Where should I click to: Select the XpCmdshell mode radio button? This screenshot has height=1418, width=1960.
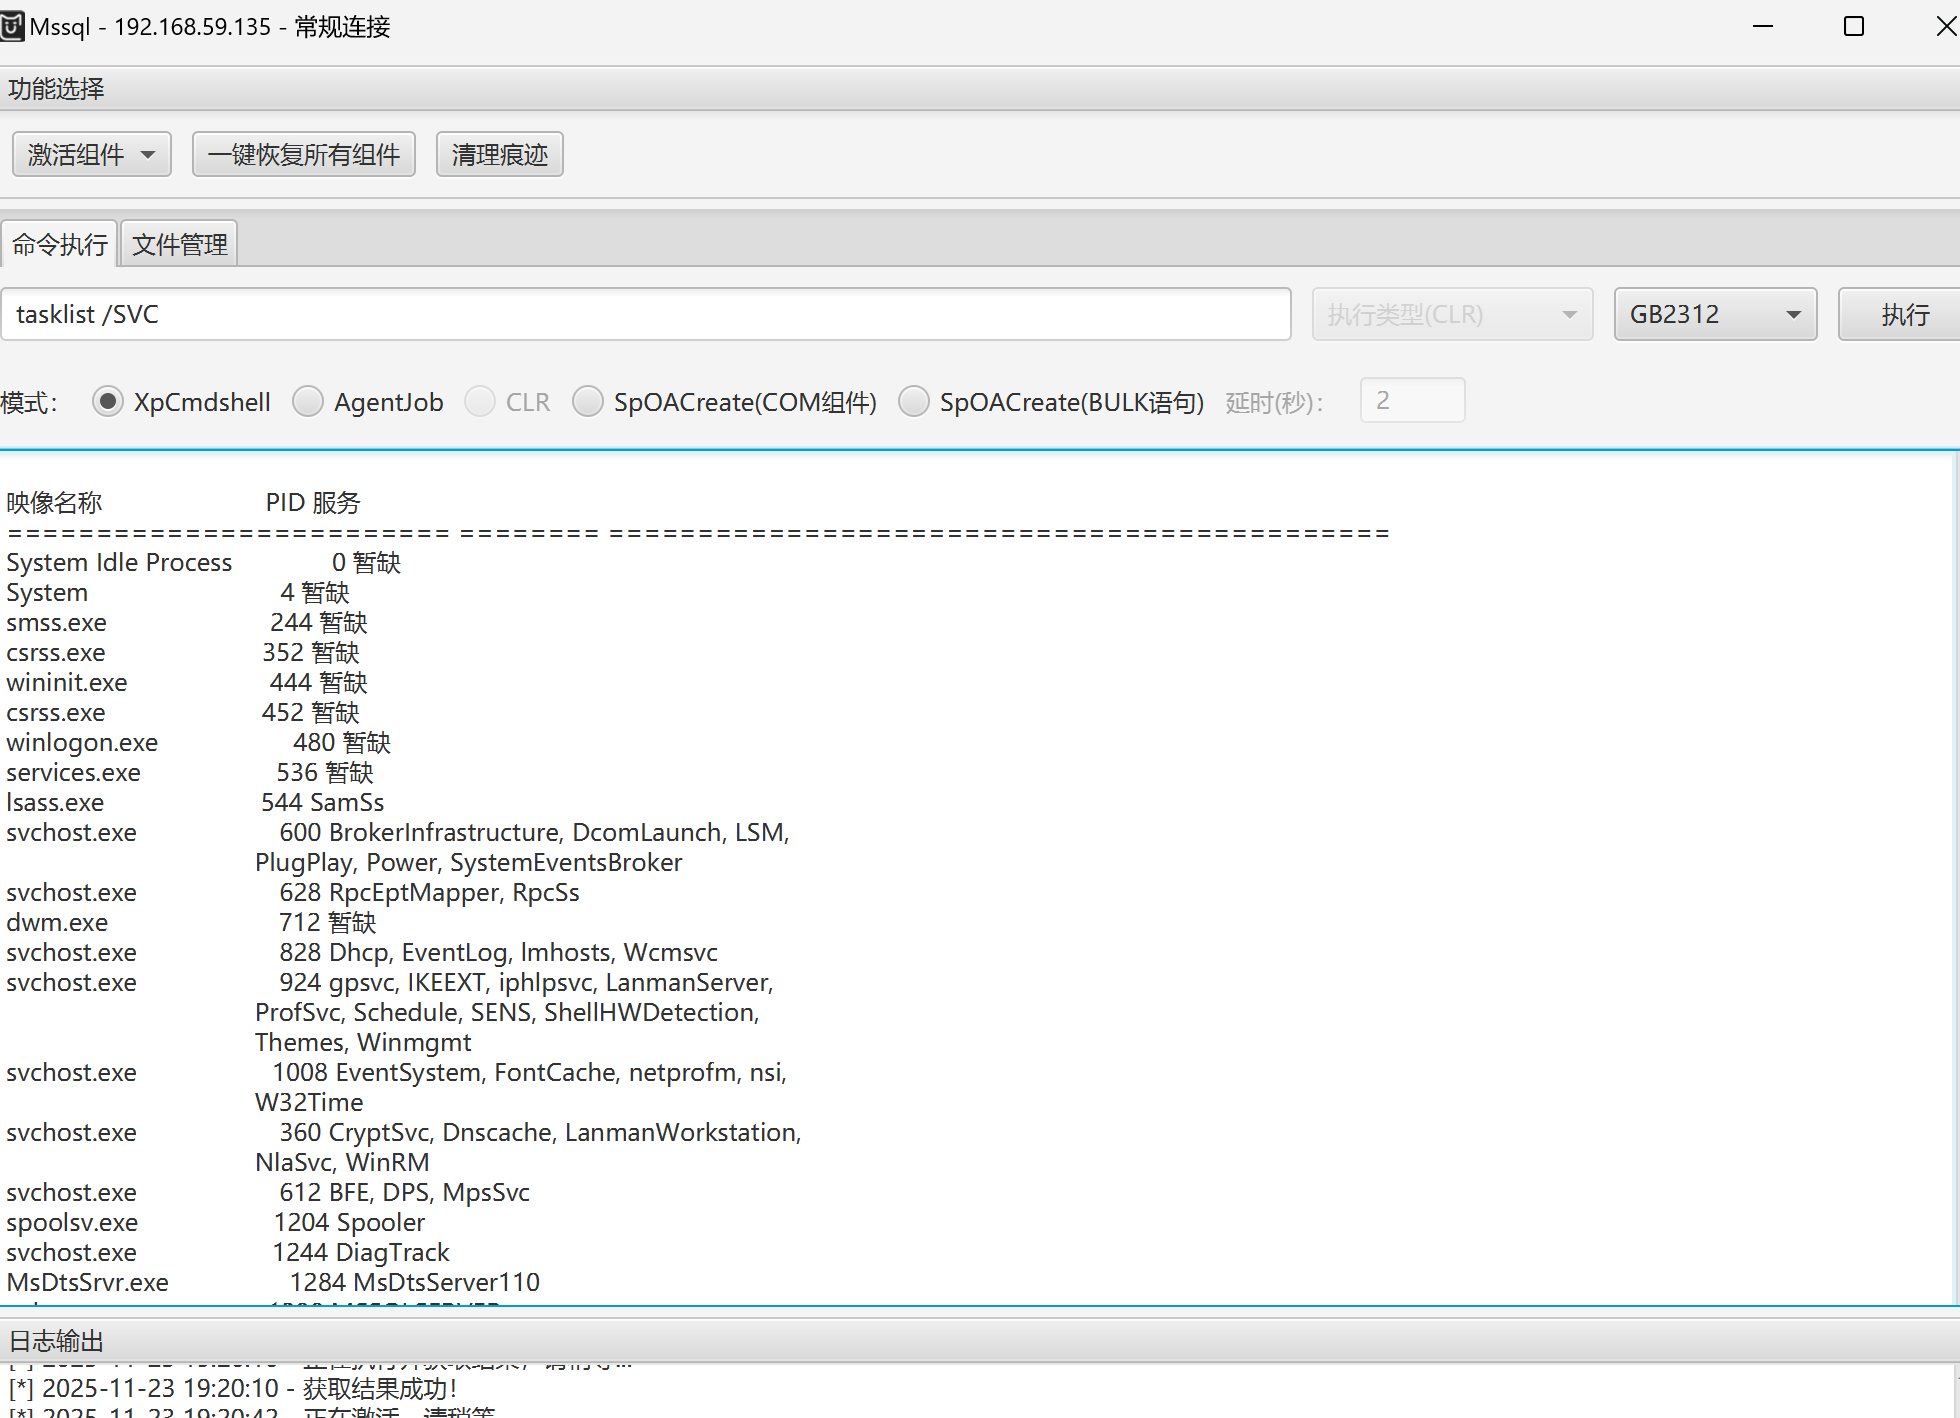(108, 402)
